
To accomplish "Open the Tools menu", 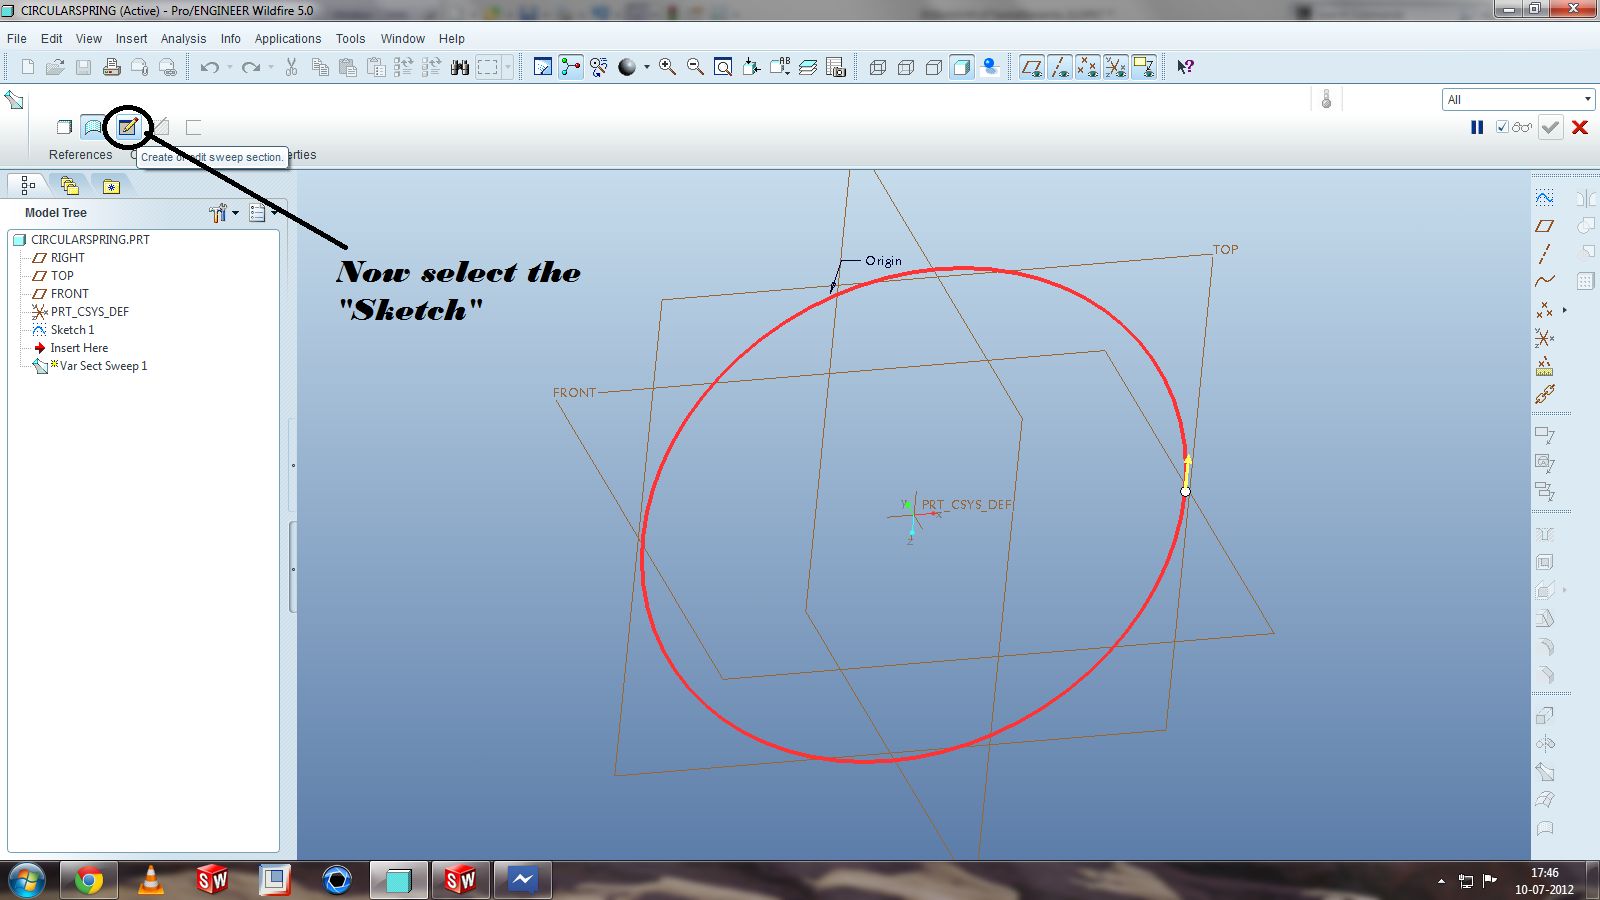I will pyautogui.click(x=350, y=39).
